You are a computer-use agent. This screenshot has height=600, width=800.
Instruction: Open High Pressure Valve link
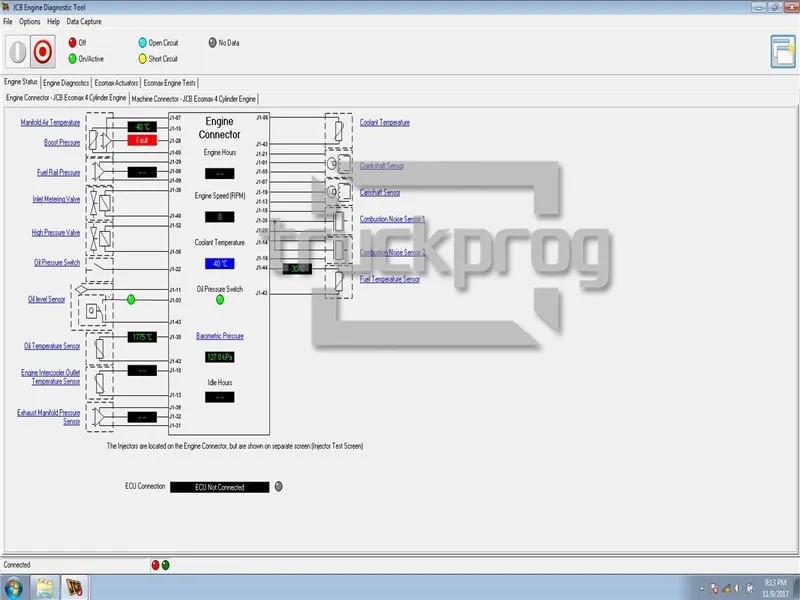pos(56,233)
